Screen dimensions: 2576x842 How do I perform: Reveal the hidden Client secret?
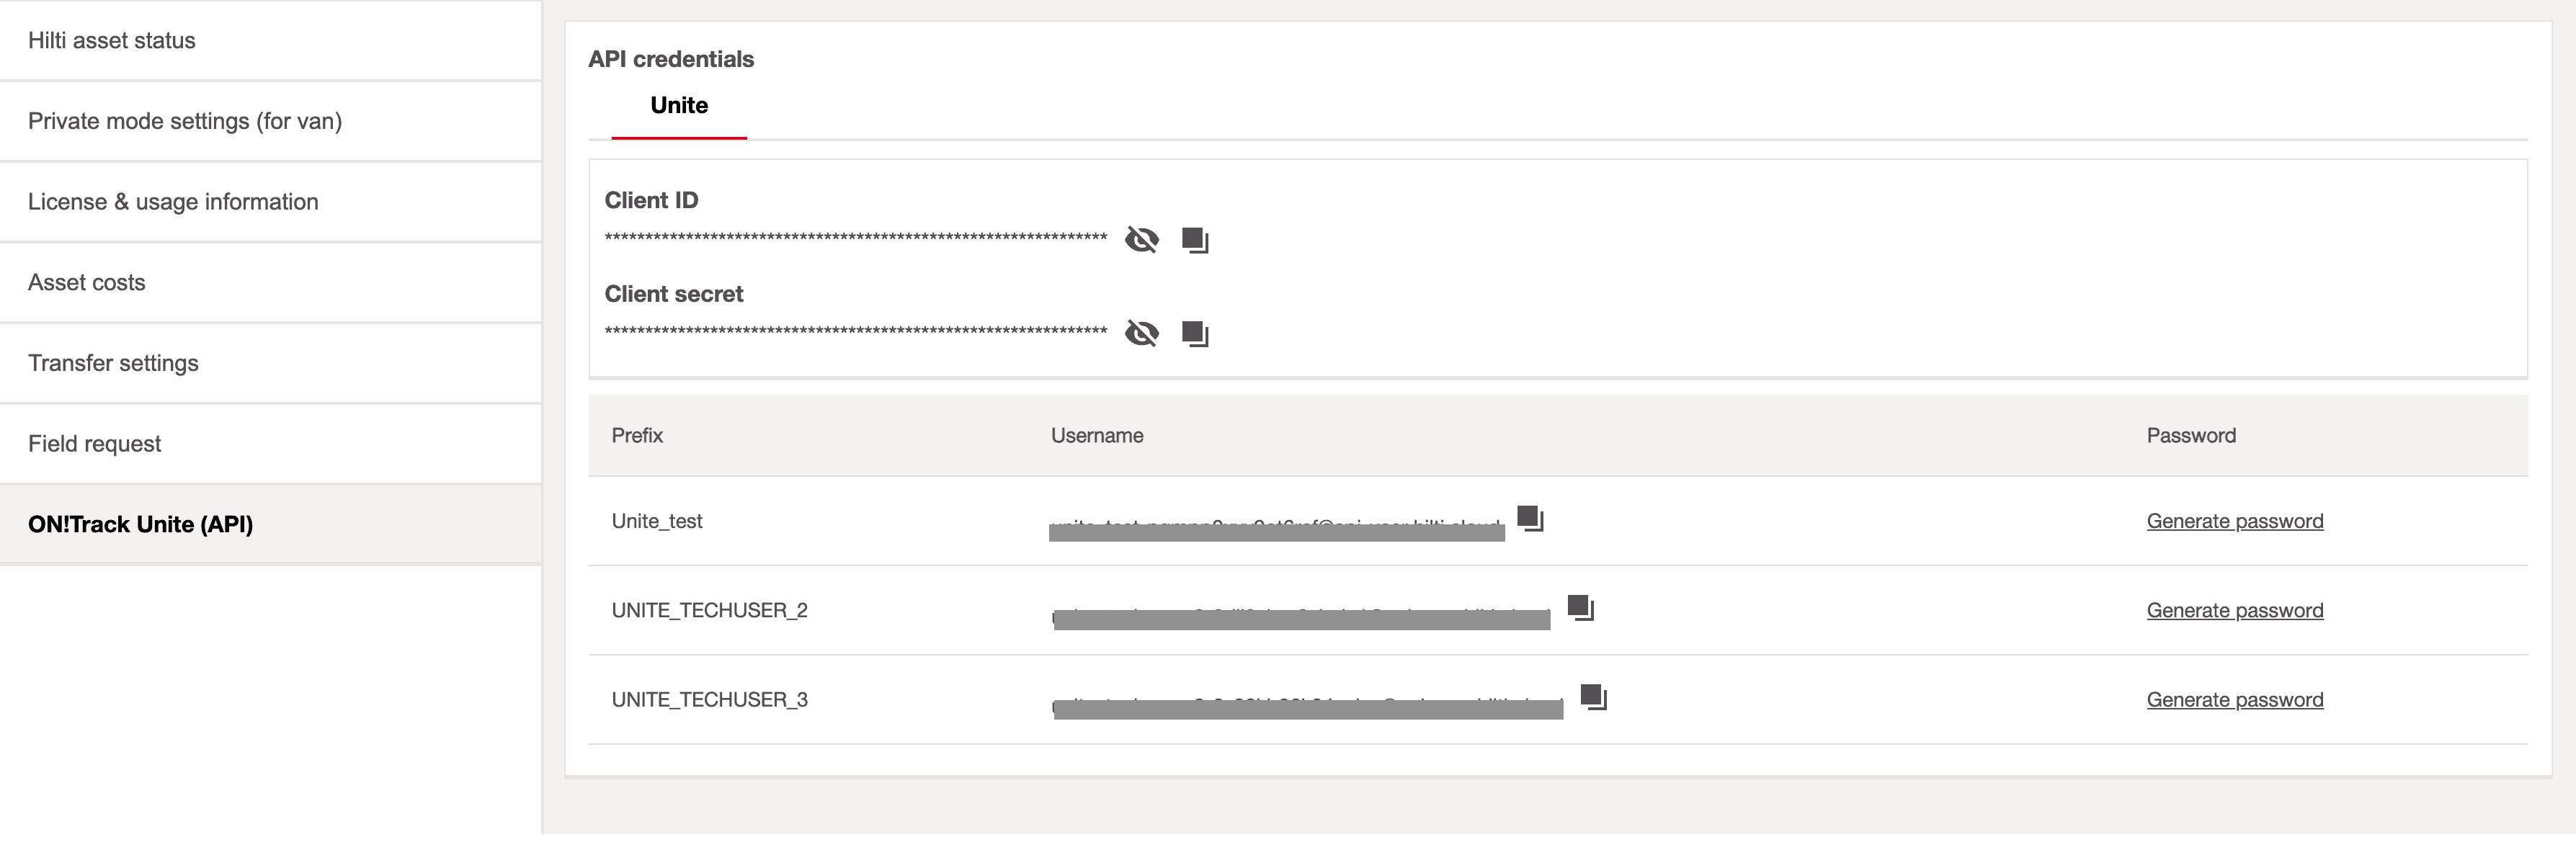(x=1141, y=333)
